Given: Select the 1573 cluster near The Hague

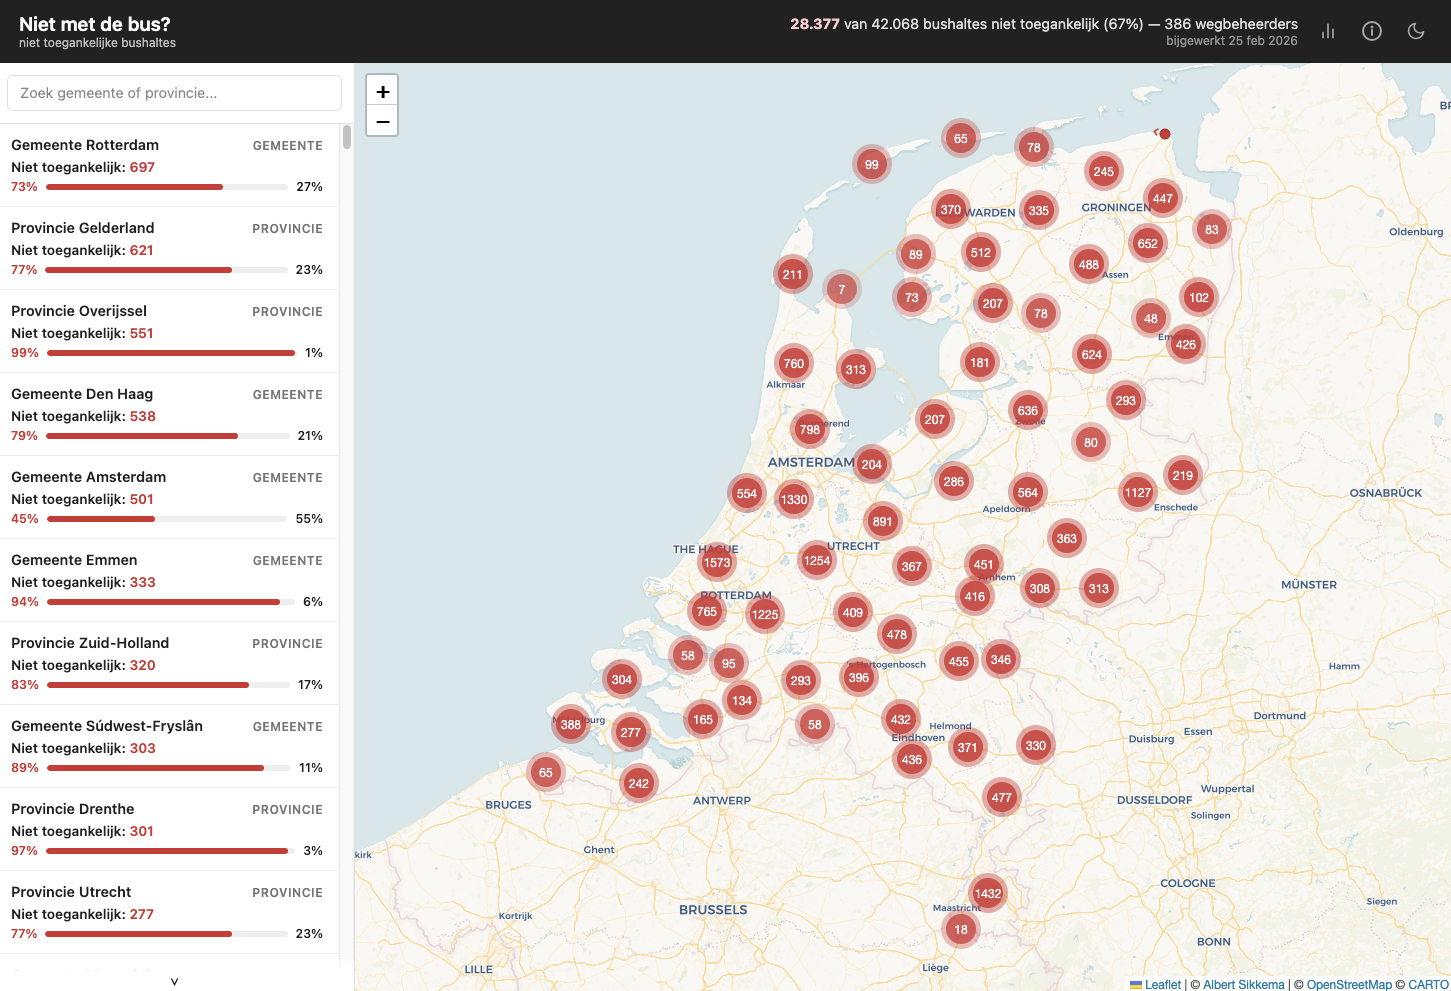Looking at the screenshot, I should (717, 562).
